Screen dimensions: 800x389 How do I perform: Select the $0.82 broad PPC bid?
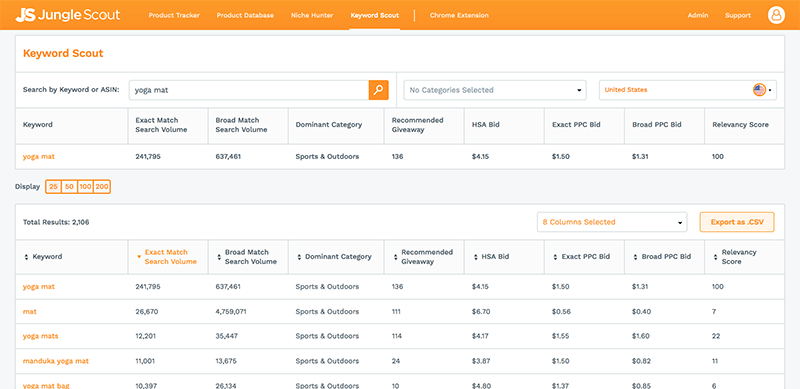641,361
